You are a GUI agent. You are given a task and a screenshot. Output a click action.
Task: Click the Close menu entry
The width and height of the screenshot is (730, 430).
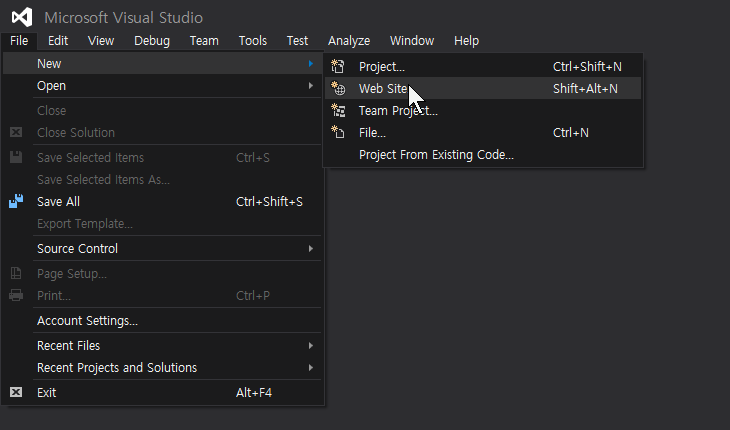(162, 110)
